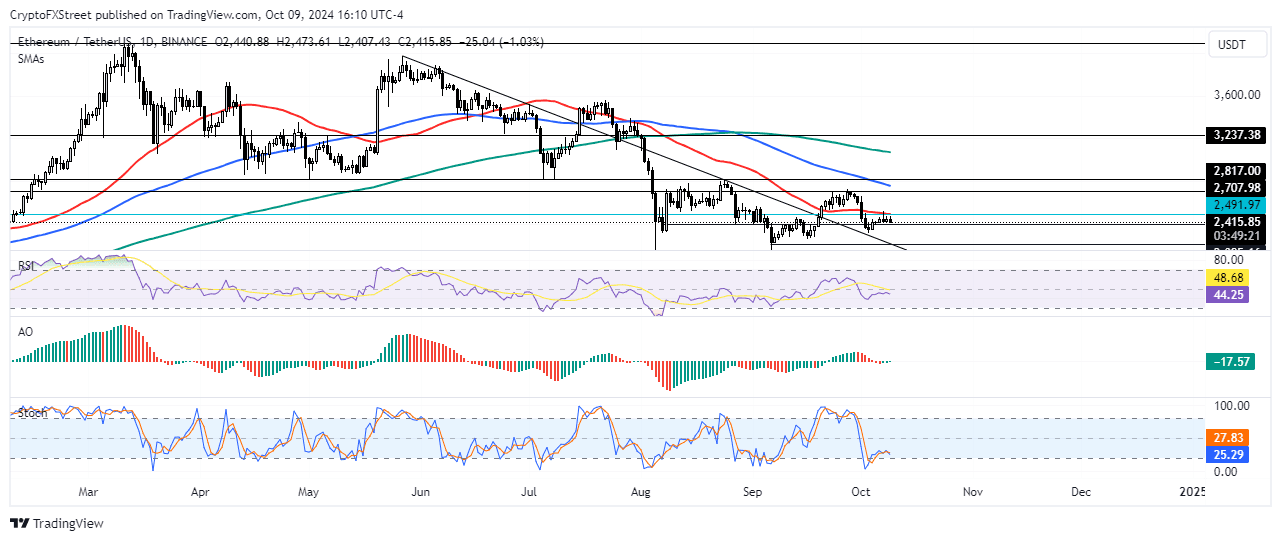This screenshot has height=541, width=1281.
Task: Click the 2025 label on time axis
Action: [x=1190, y=493]
